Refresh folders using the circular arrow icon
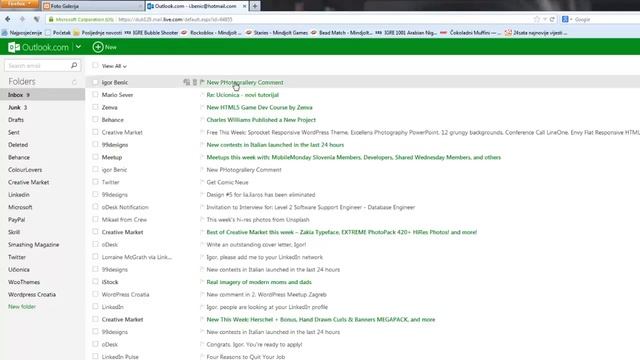This screenshot has height=360, width=640. (74, 82)
